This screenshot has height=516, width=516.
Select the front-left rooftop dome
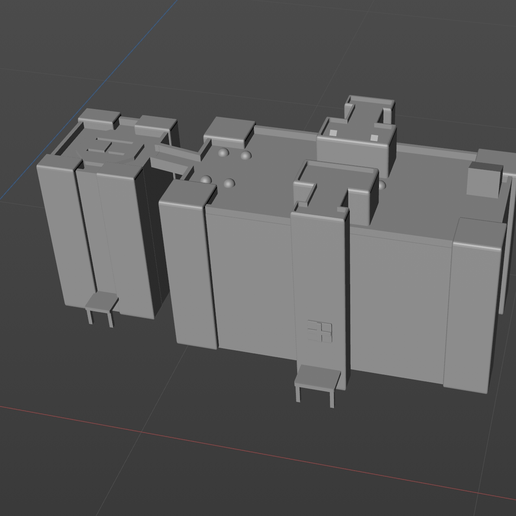(206, 179)
